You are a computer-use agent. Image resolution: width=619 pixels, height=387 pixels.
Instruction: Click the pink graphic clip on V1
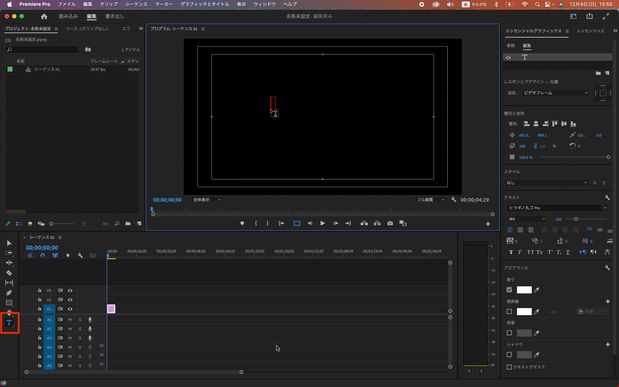(x=111, y=309)
